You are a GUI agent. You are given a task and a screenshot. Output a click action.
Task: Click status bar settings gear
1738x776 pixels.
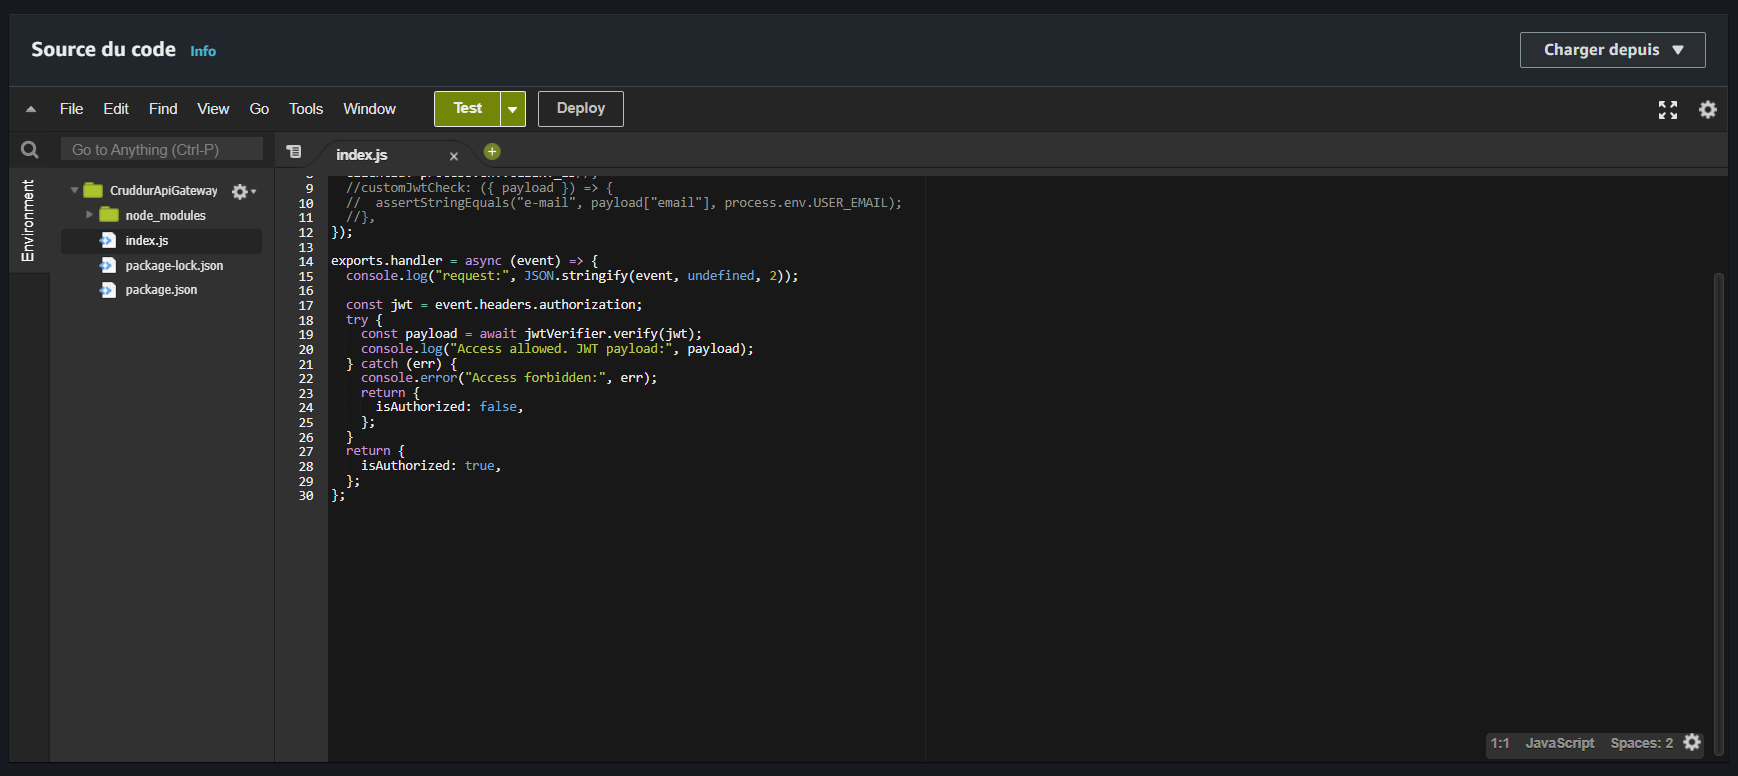(1692, 742)
